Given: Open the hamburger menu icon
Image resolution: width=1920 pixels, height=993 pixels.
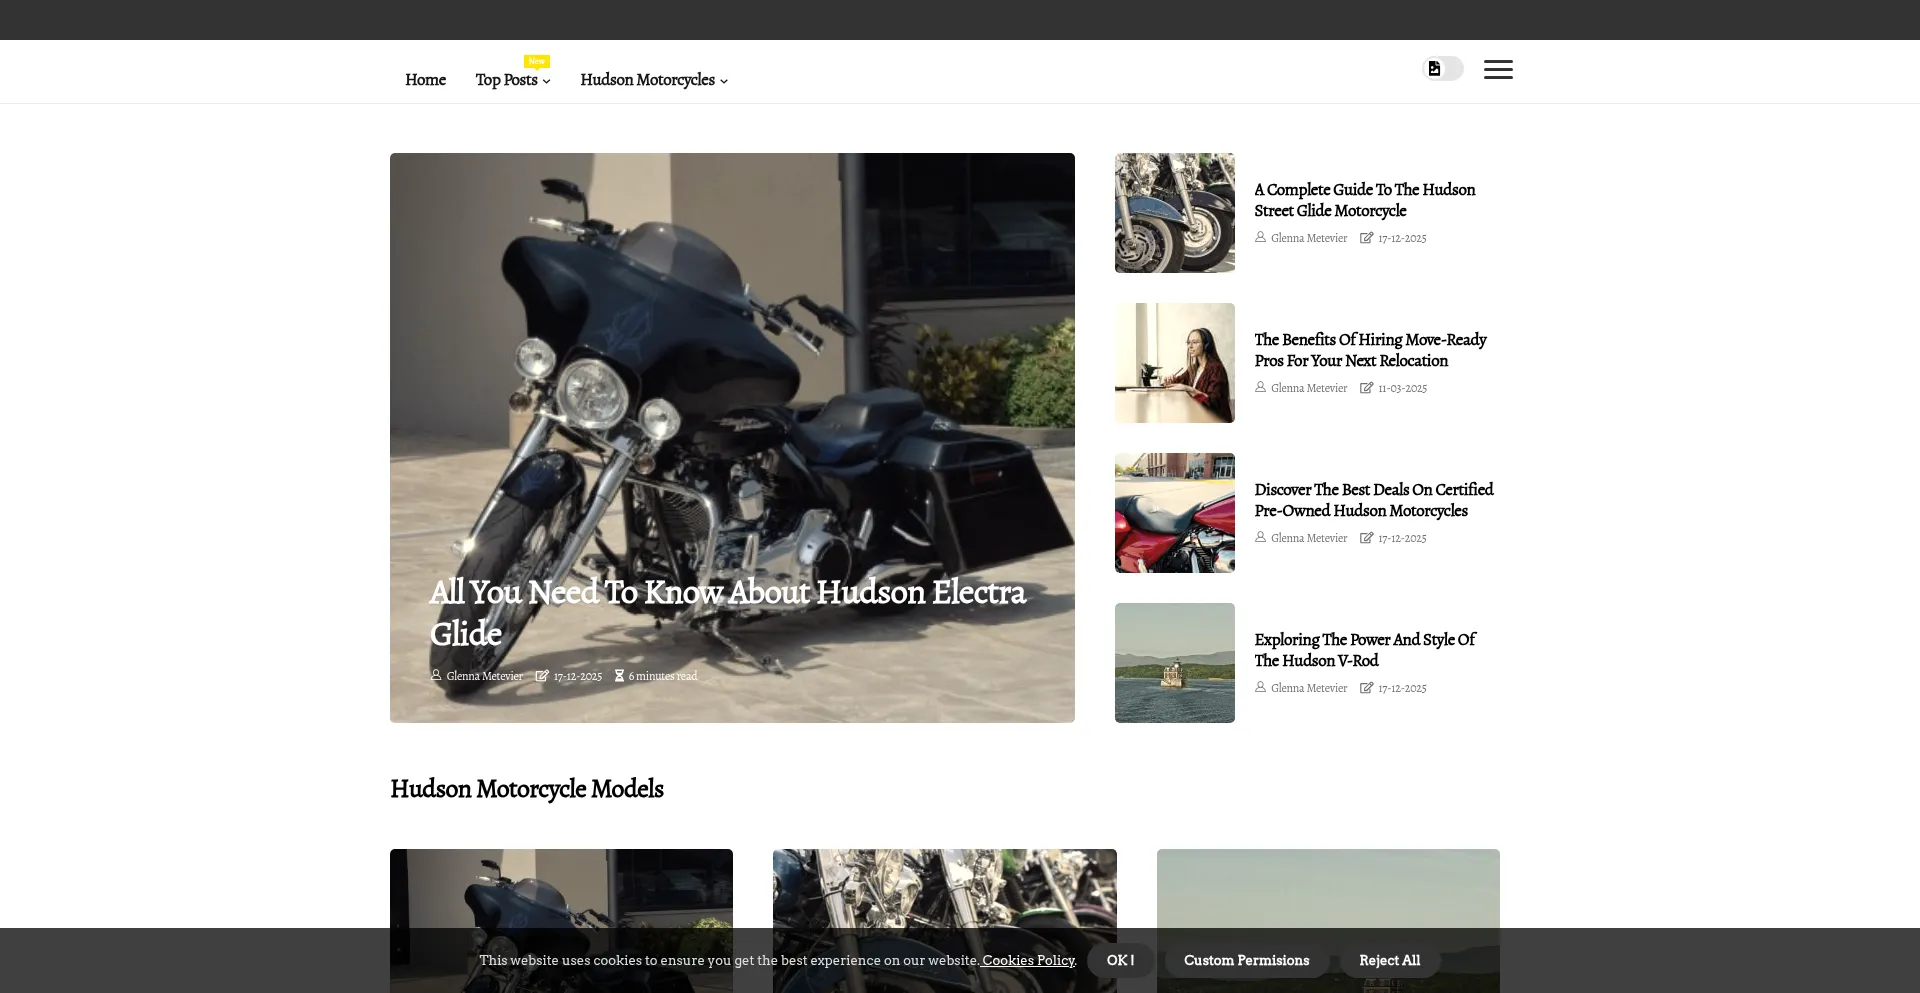Looking at the screenshot, I should [1498, 69].
